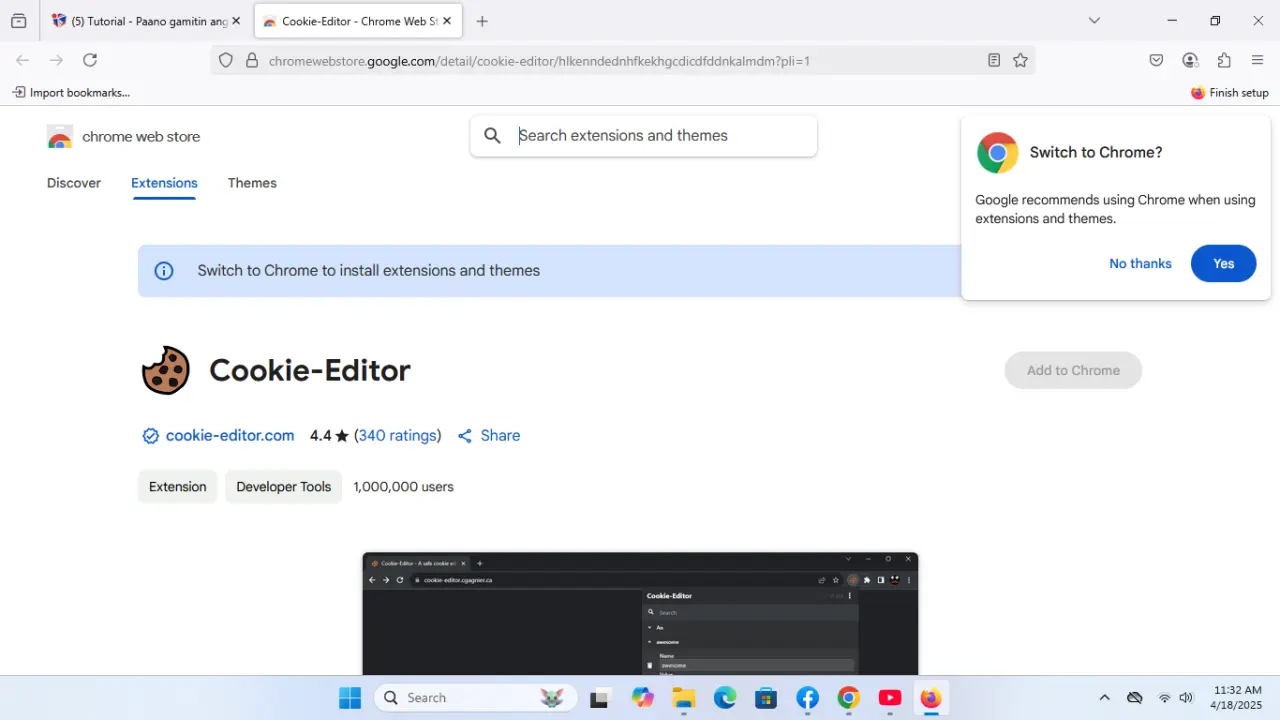The height and width of the screenshot is (720, 1280).
Task: Focus the Search extensions and themes field
Action: tap(644, 136)
